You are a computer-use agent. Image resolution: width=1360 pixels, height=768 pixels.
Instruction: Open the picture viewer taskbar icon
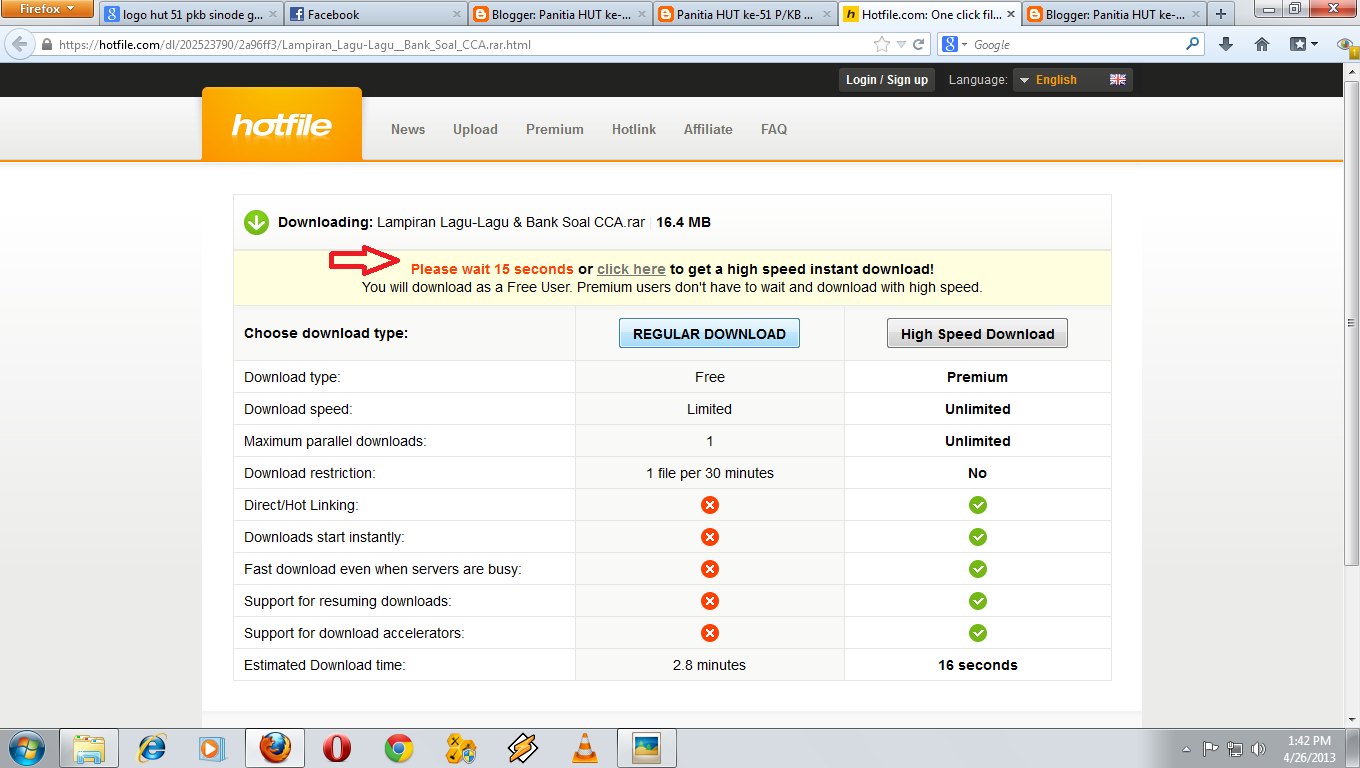[647, 748]
